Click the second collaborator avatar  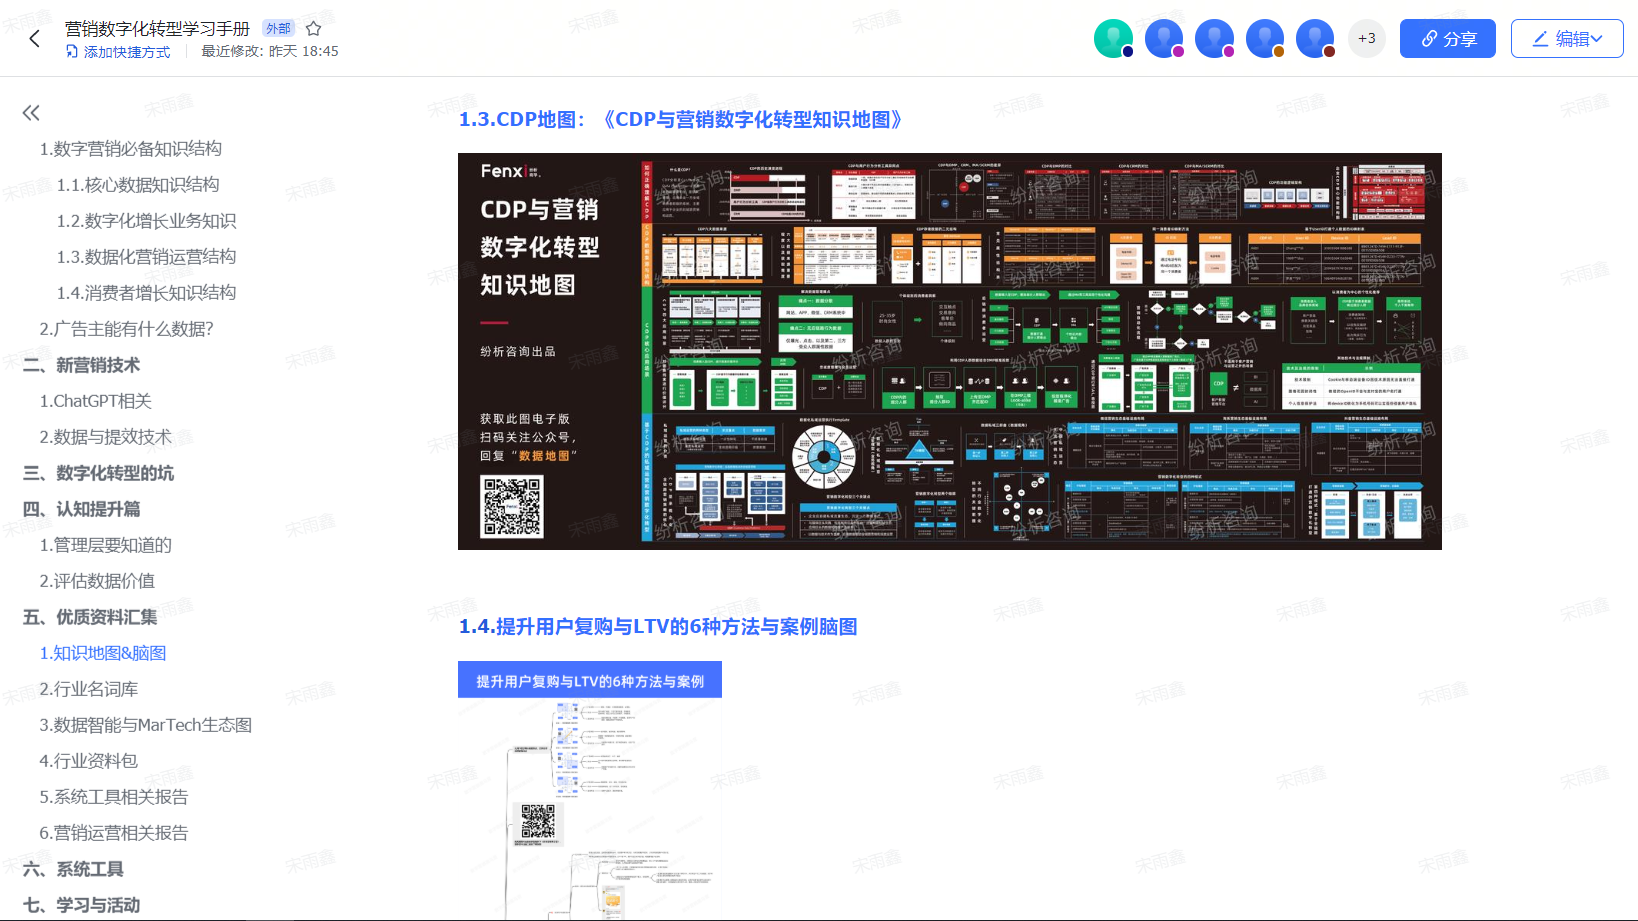click(x=1164, y=39)
